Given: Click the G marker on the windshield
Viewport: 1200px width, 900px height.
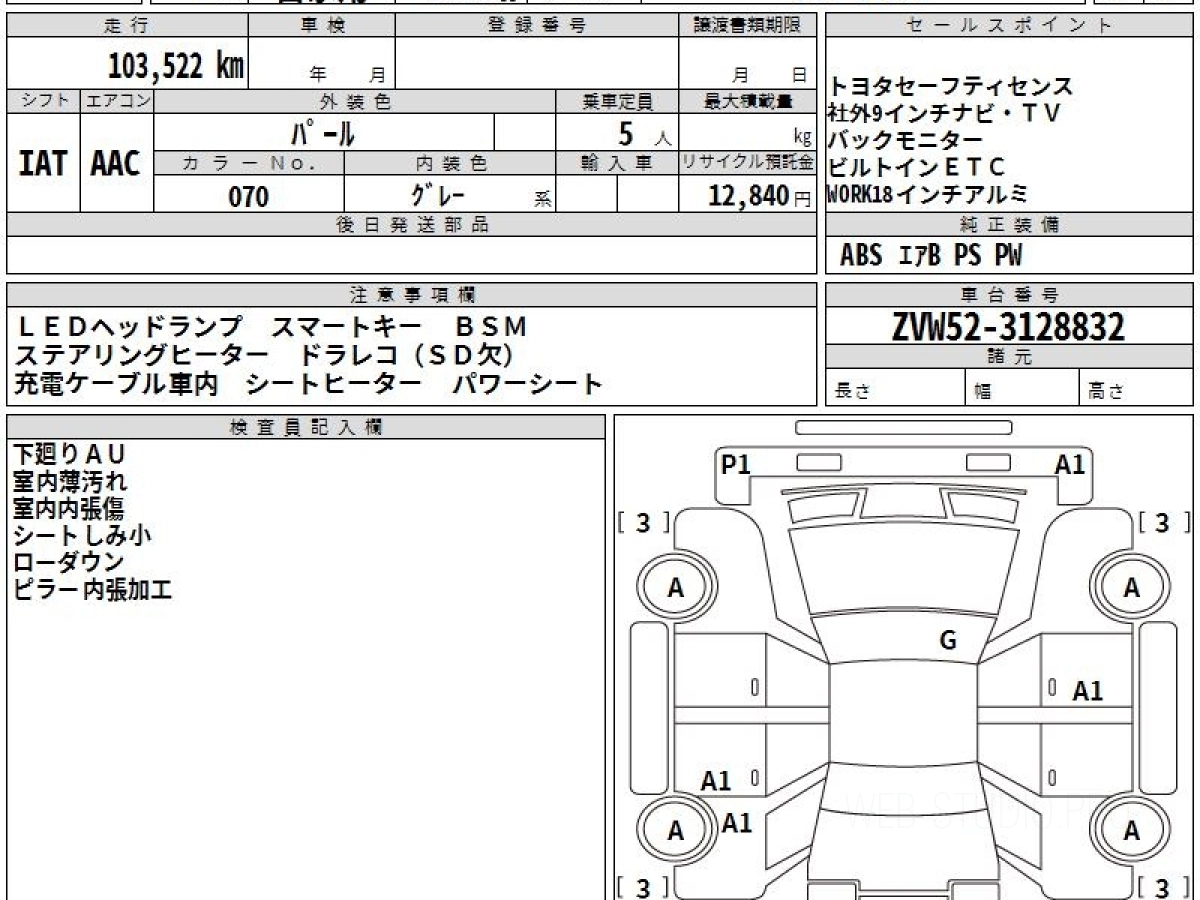Looking at the screenshot, I should tap(948, 641).
